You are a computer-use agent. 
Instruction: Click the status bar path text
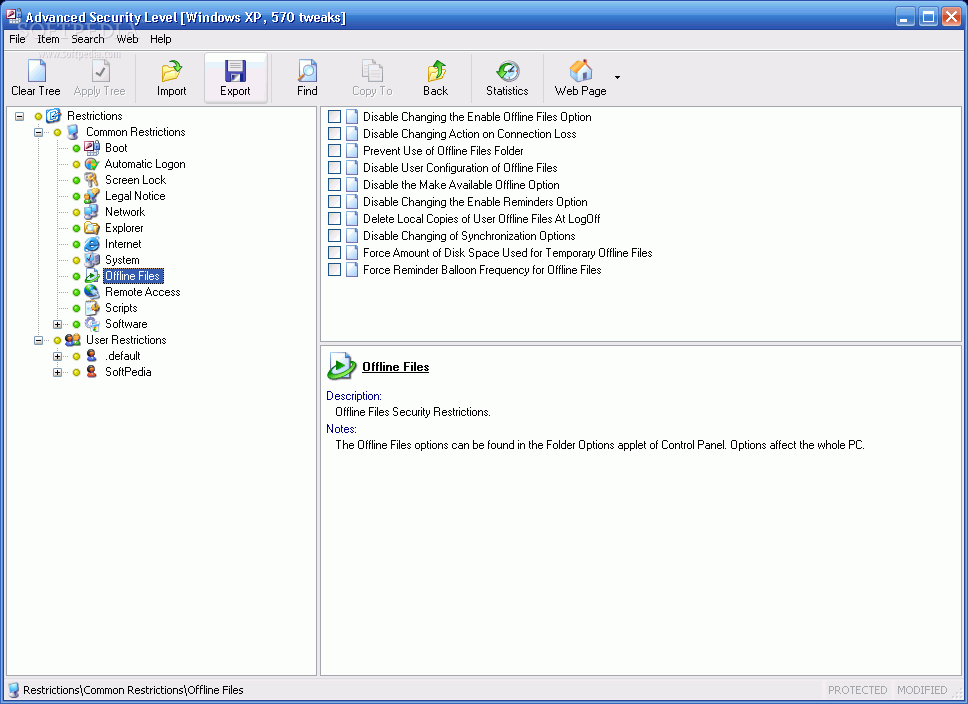(133, 690)
